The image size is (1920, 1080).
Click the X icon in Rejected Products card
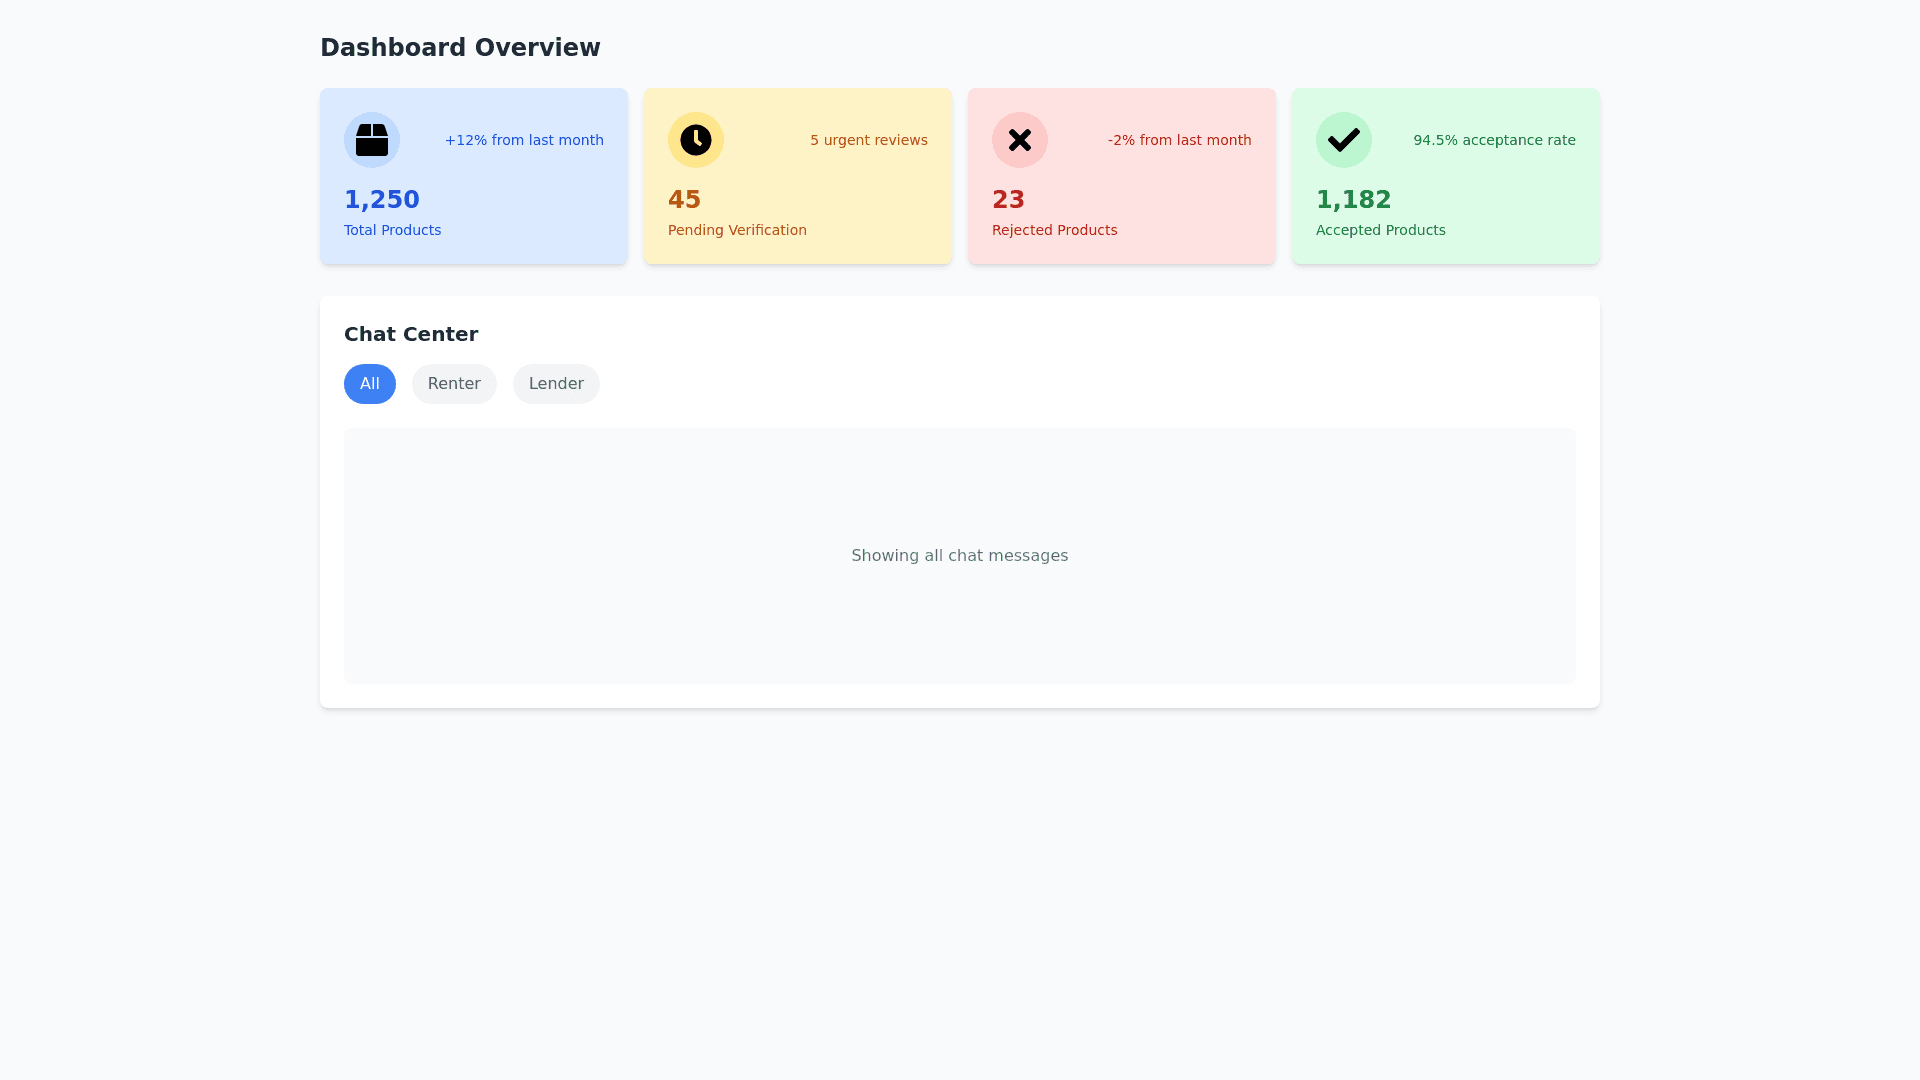point(1020,140)
